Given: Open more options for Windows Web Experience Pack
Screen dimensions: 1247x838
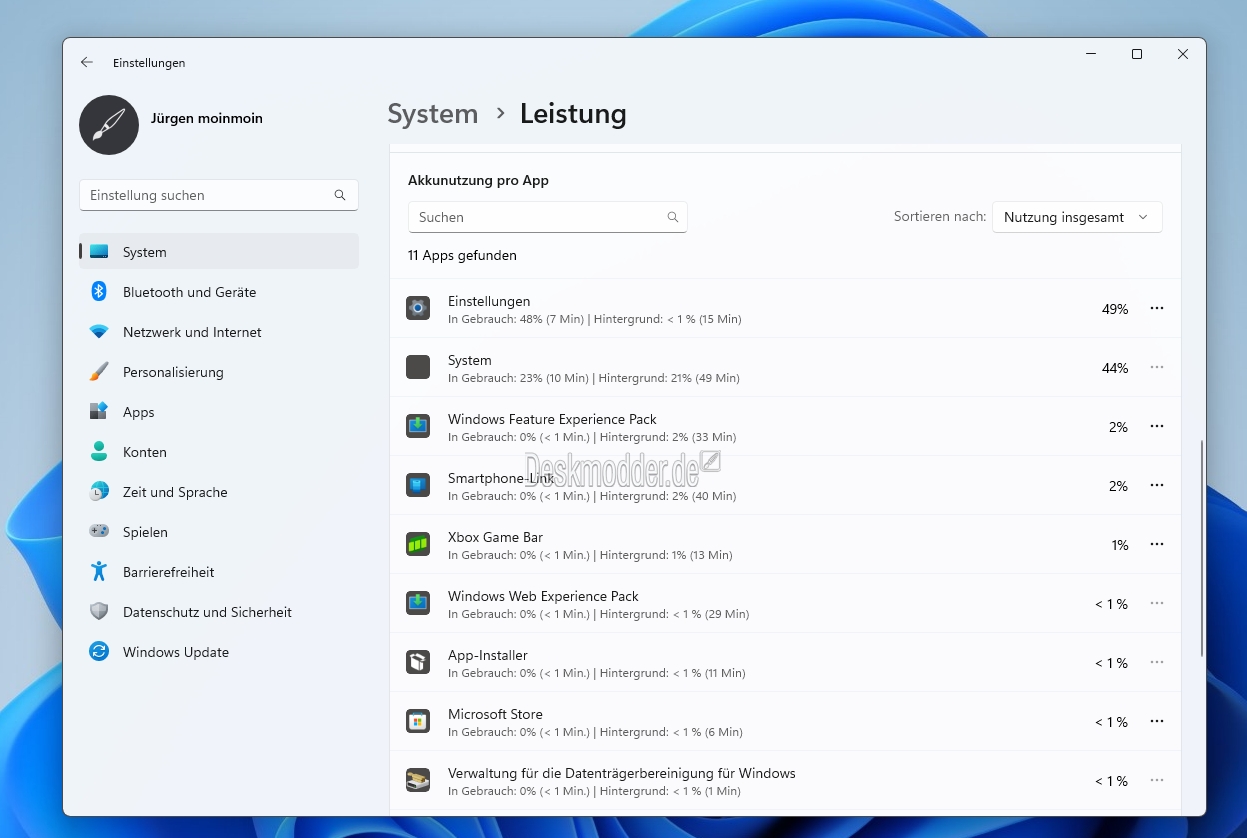Looking at the screenshot, I should tap(1157, 603).
